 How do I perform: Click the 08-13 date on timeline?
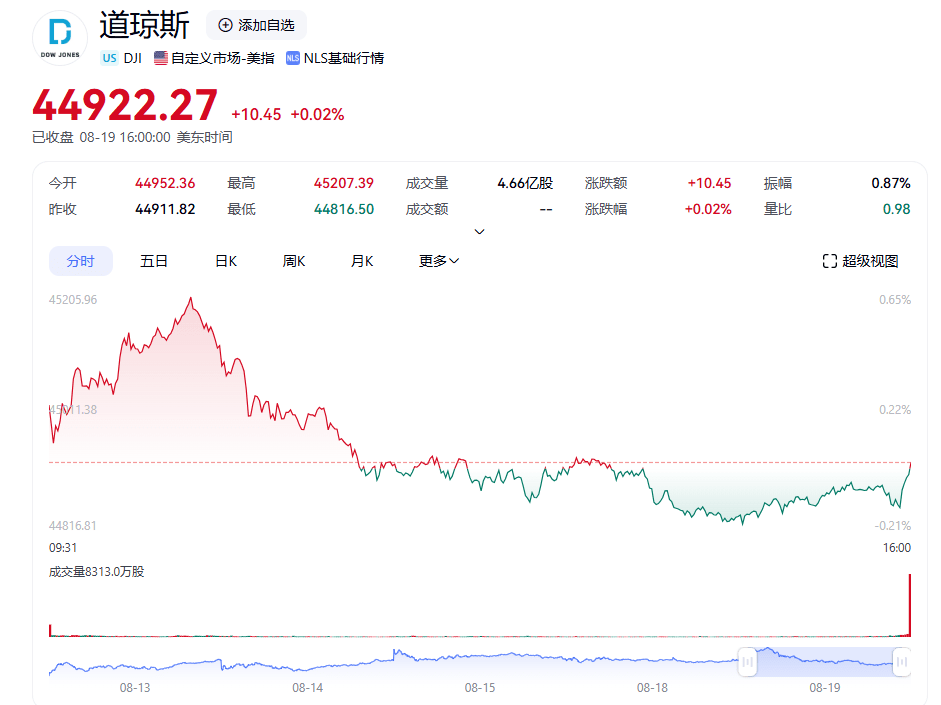click(x=135, y=688)
